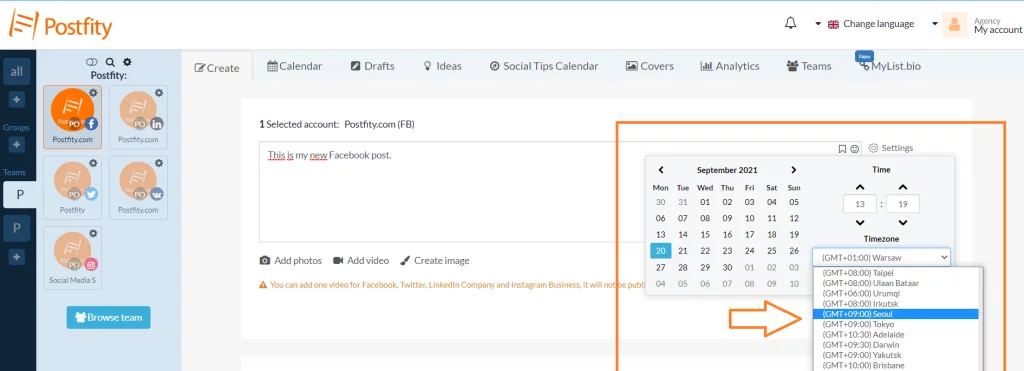Select the Social Media S Instagram account

coord(72,258)
